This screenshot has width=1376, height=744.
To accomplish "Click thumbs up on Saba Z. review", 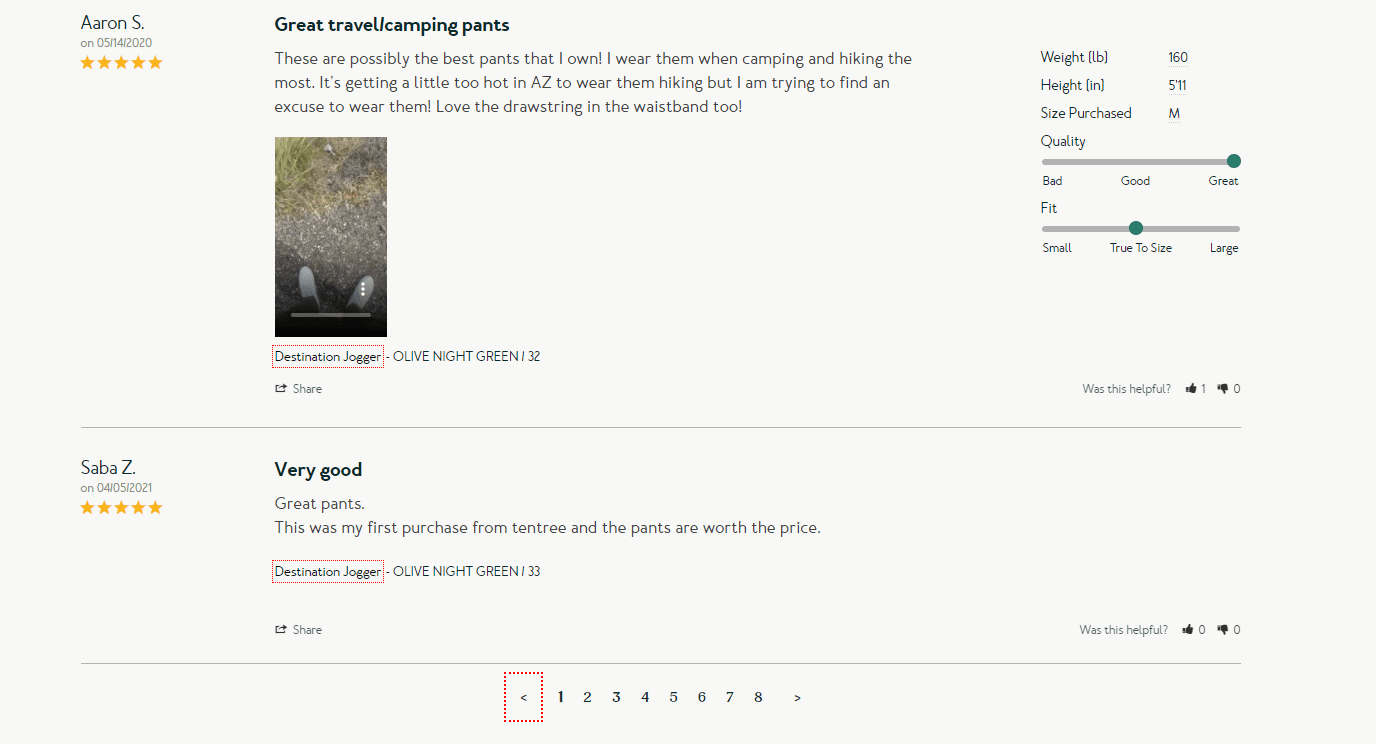I will [1188, 630].
